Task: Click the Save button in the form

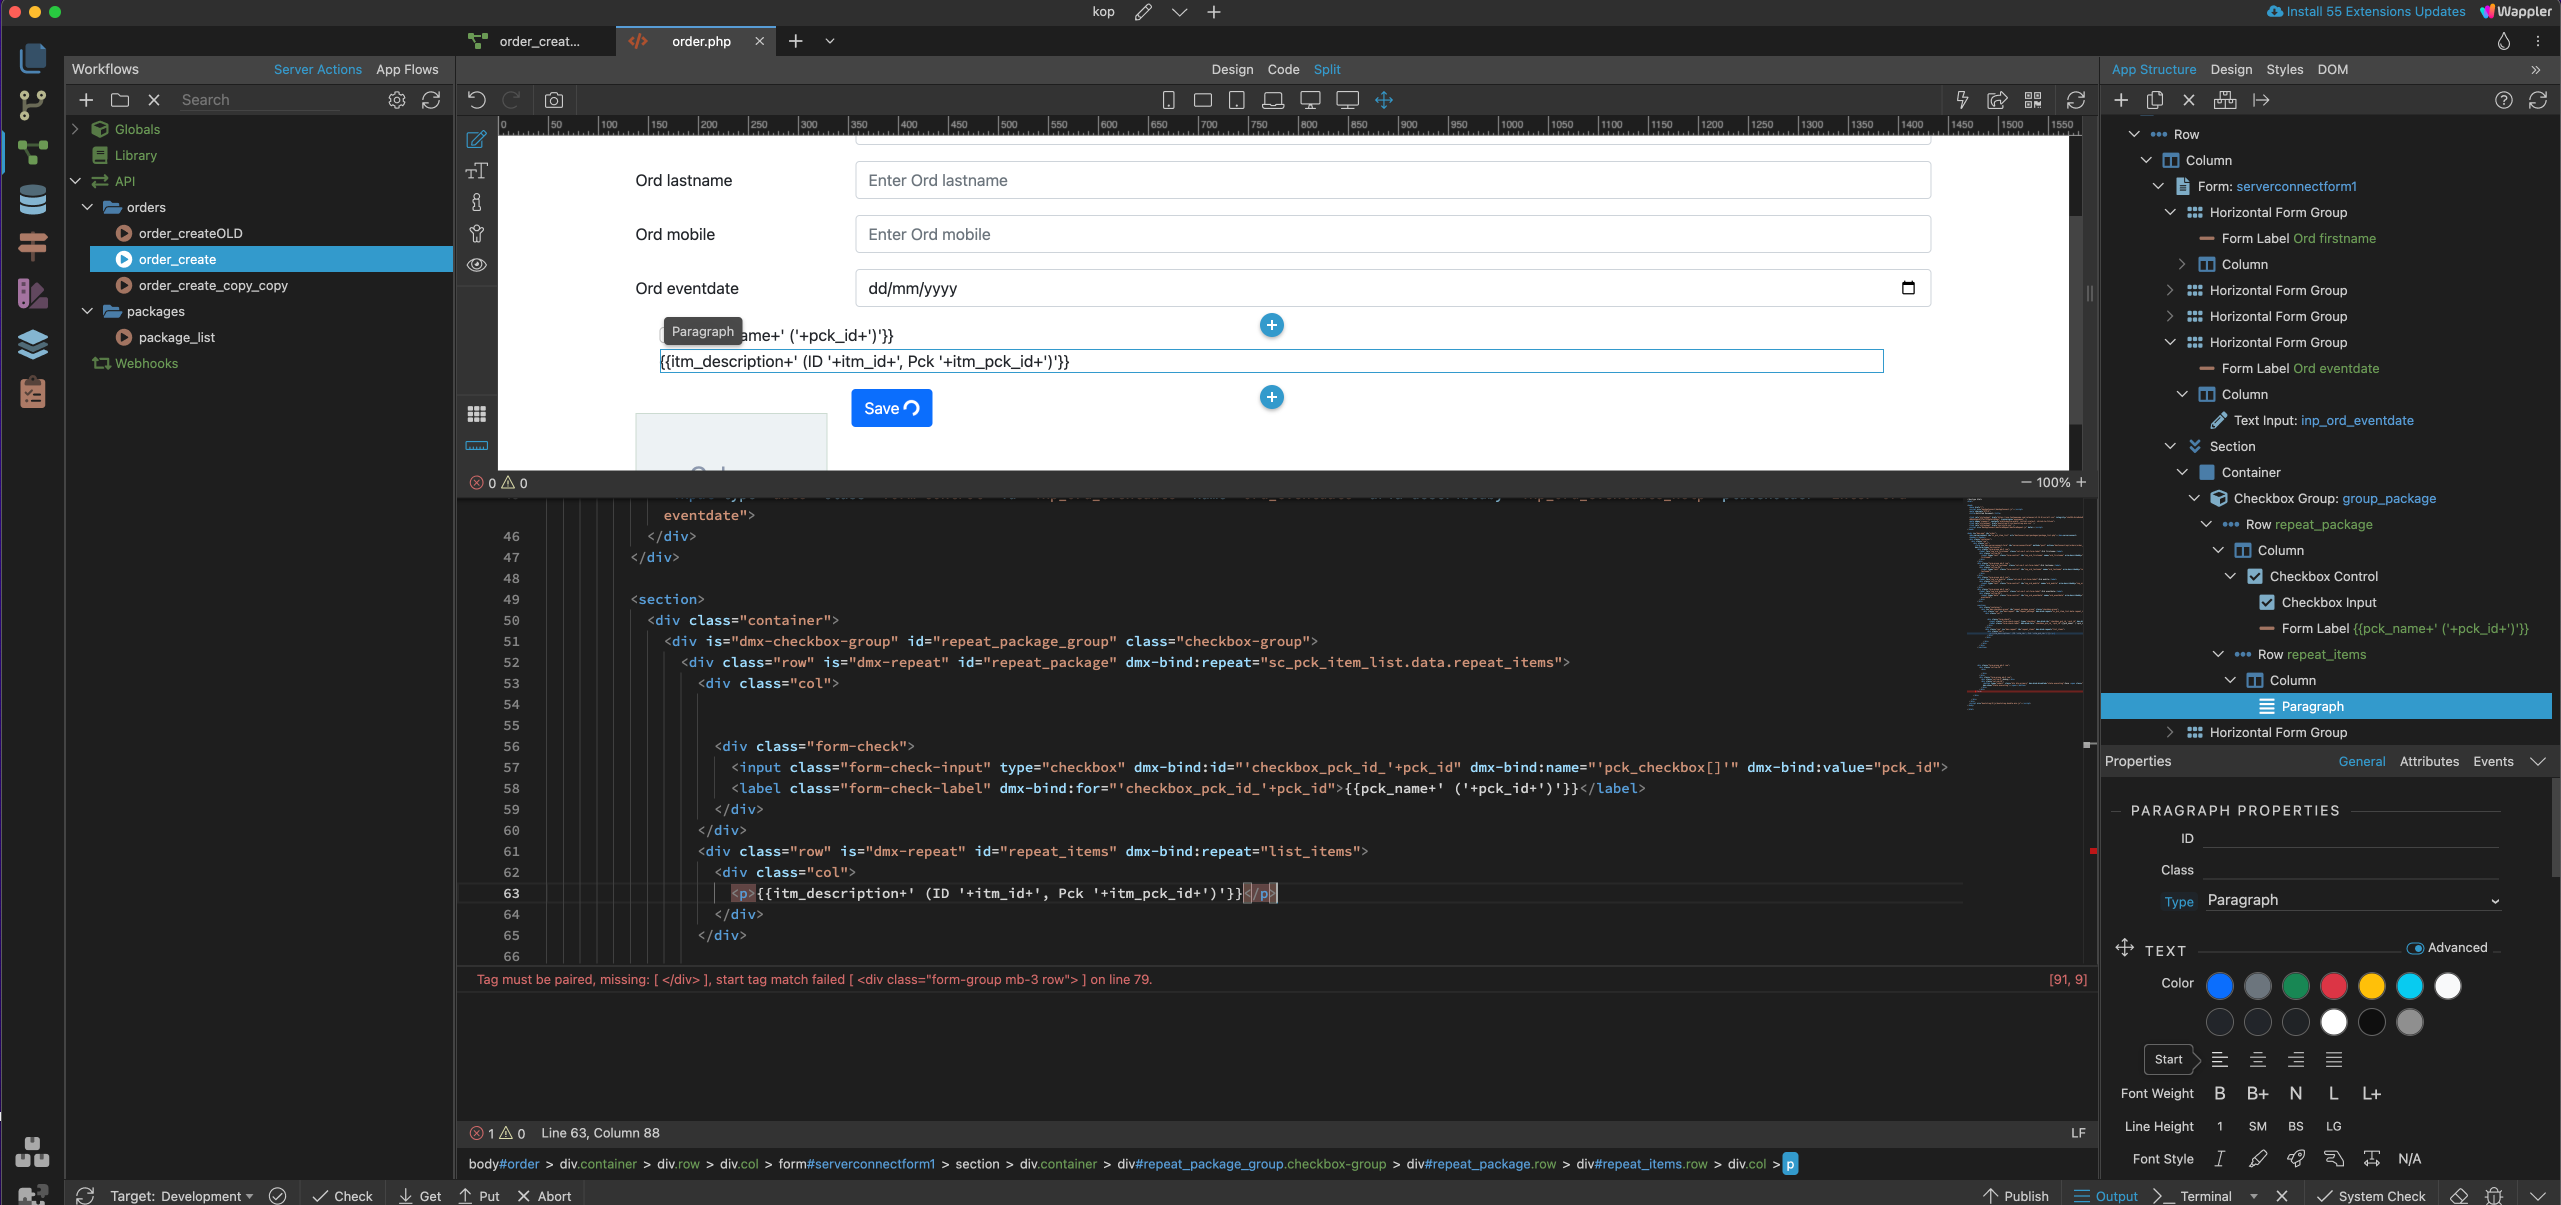Action: click(891, 408)
